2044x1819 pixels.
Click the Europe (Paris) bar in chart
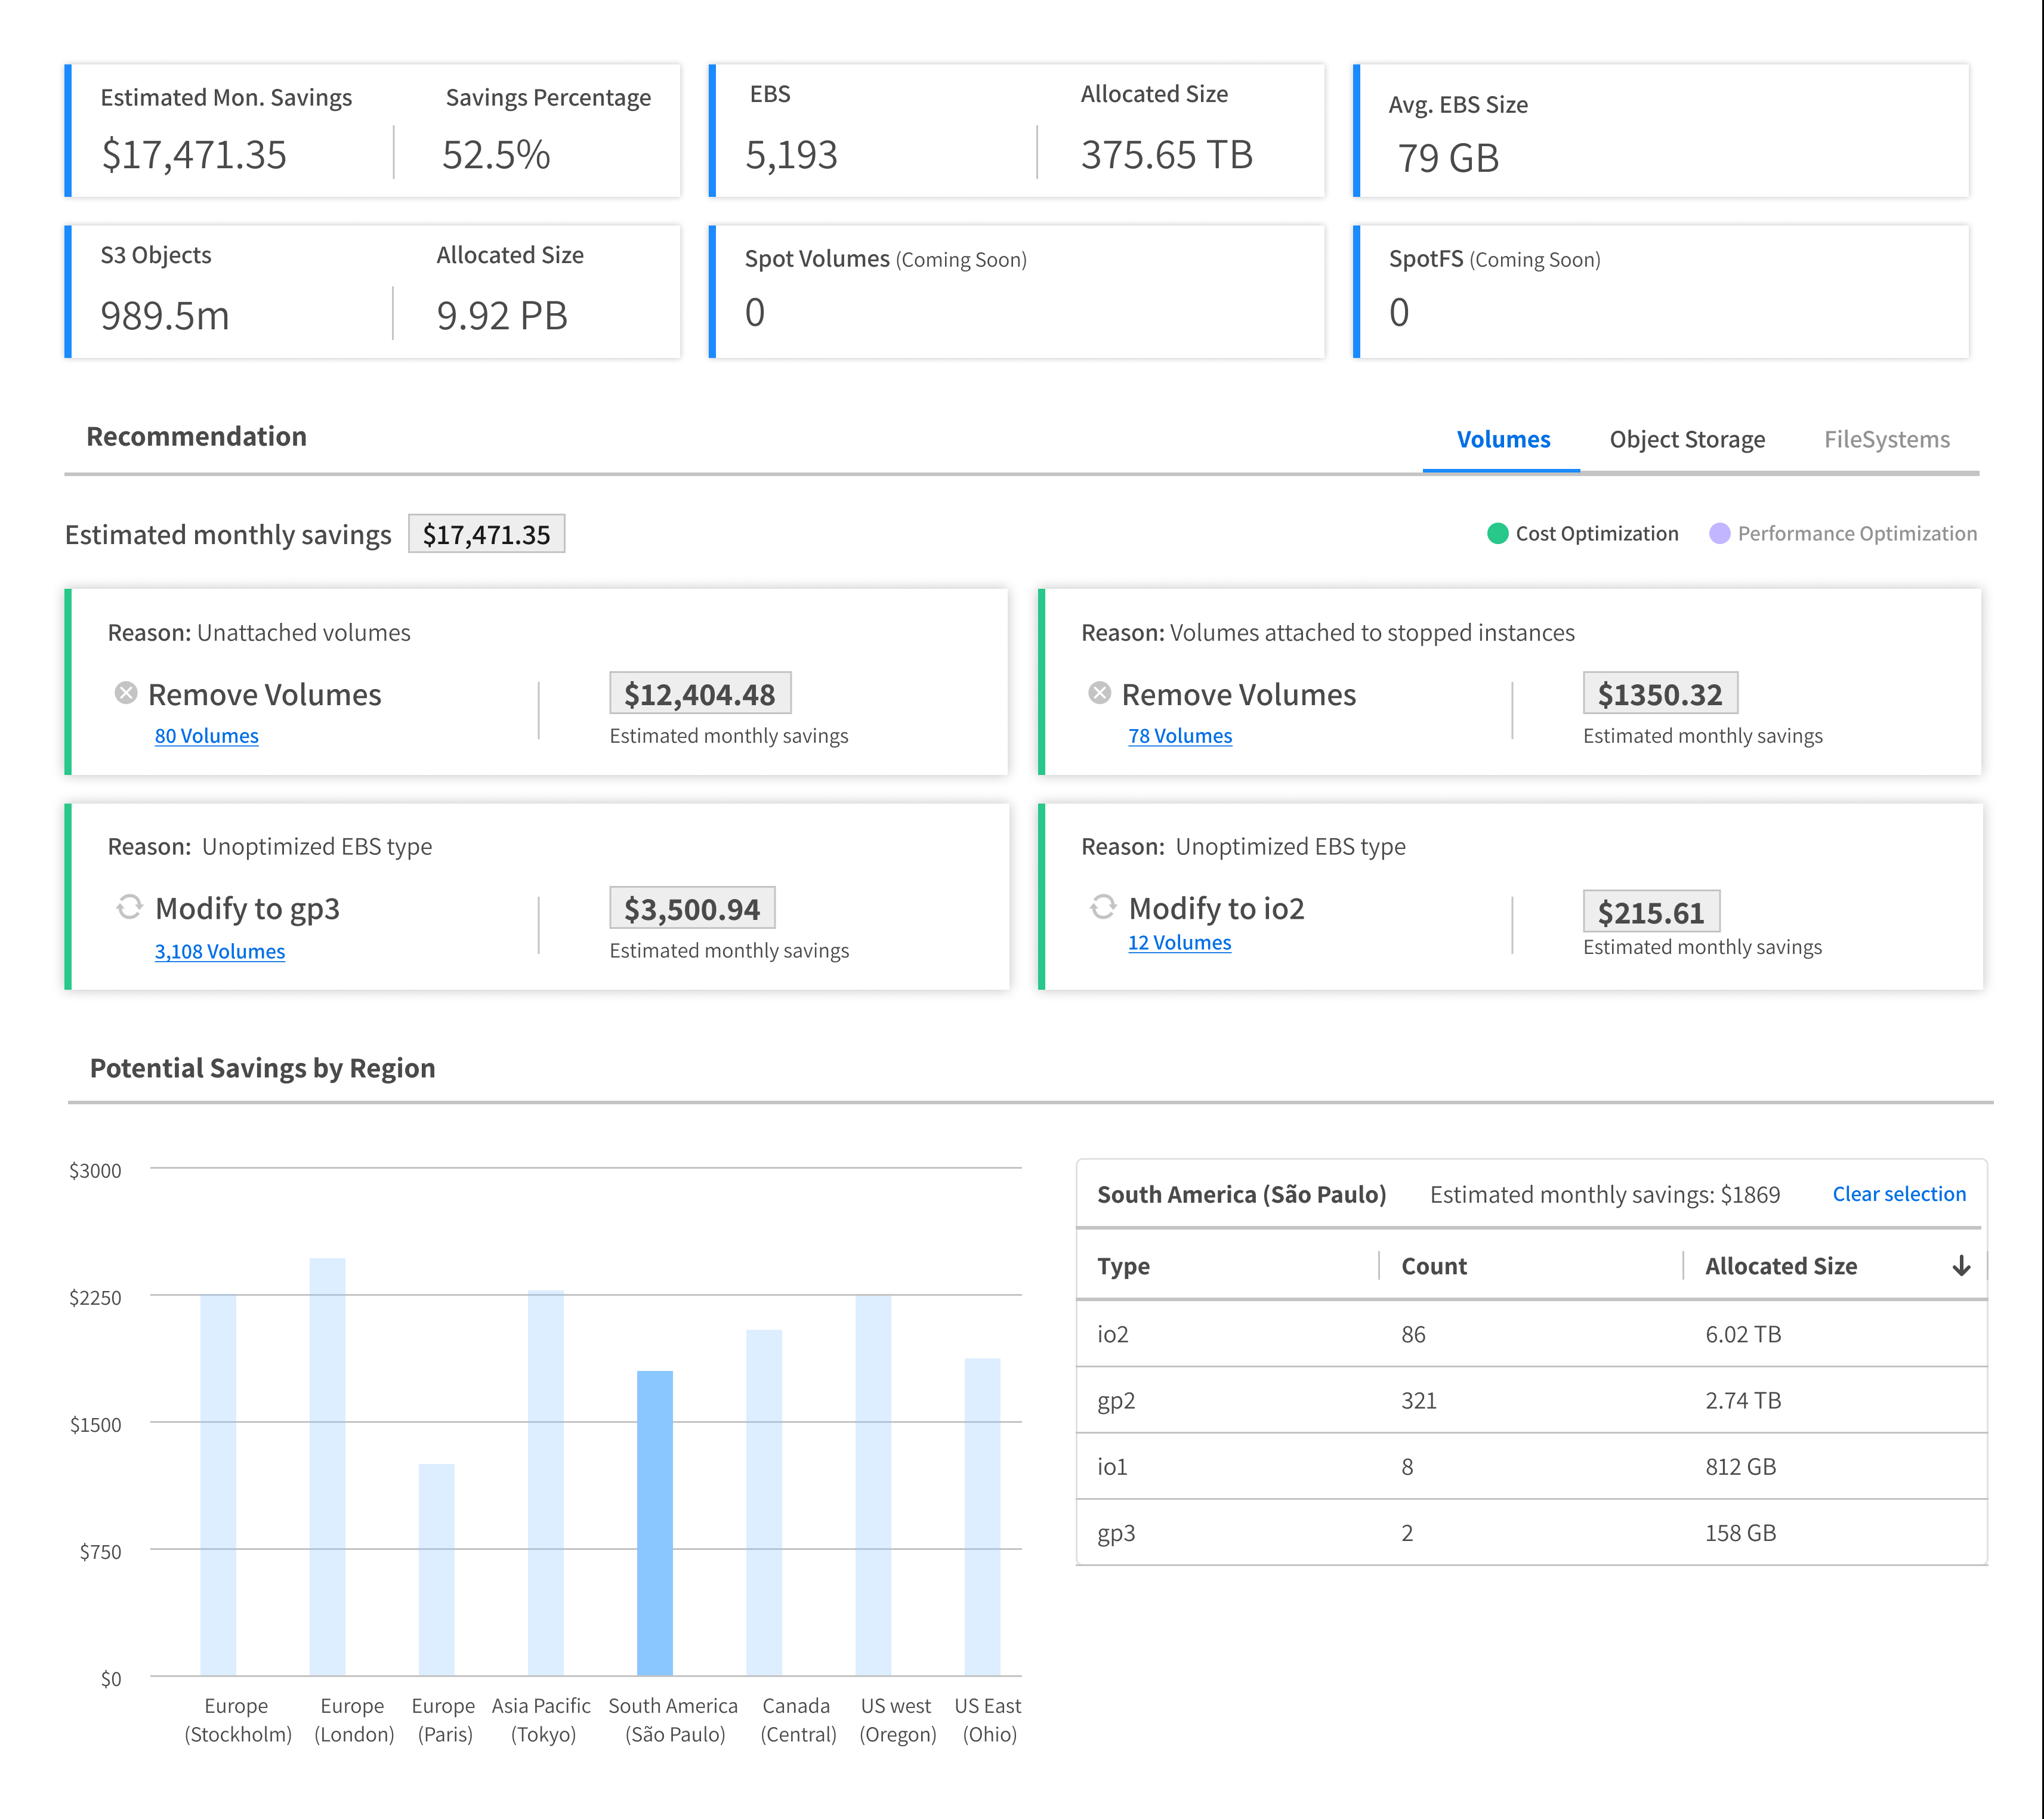(436, 1569)
